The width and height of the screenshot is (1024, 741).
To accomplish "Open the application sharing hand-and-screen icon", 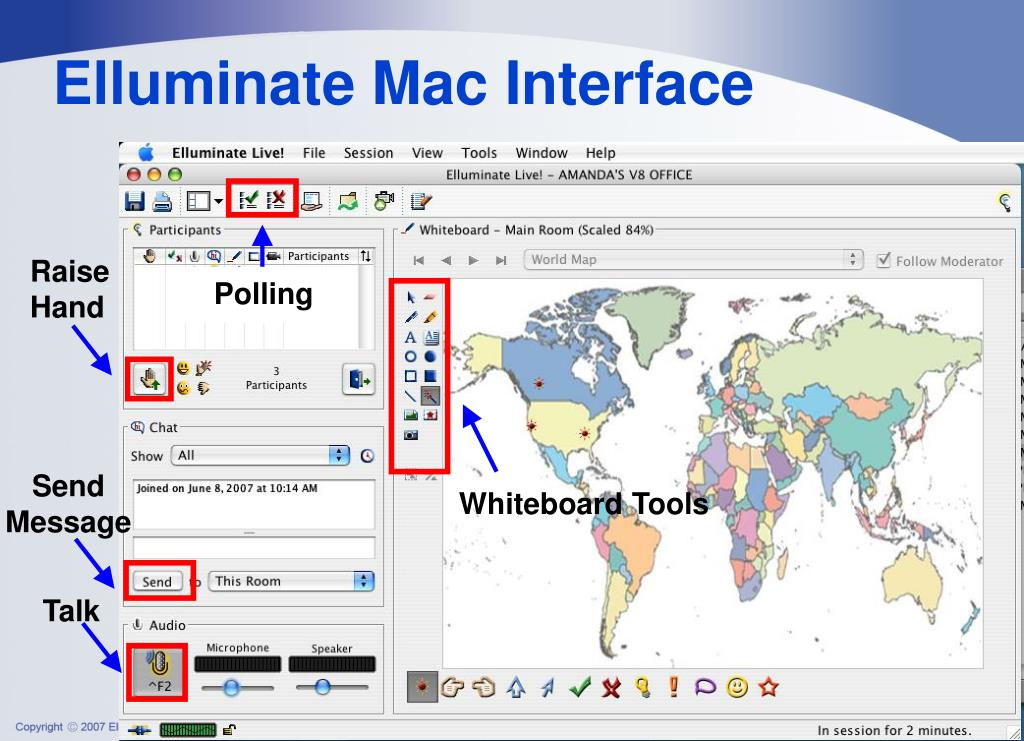I will (x=312, y=201).
